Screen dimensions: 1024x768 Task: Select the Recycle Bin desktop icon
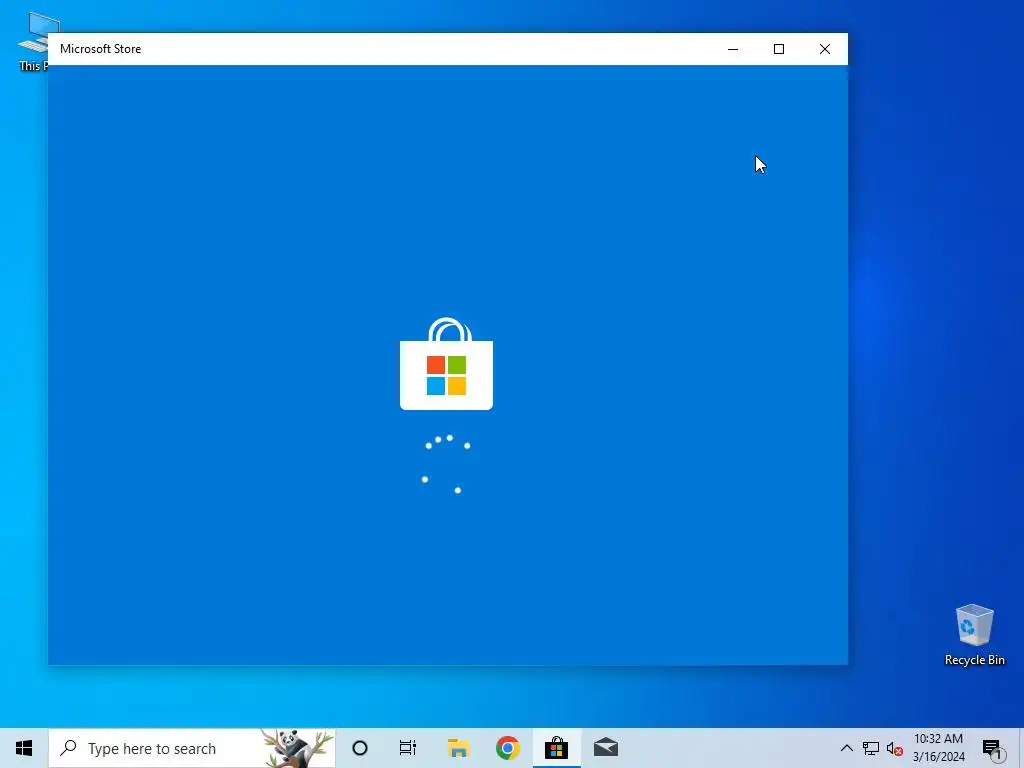click(974, 635)
